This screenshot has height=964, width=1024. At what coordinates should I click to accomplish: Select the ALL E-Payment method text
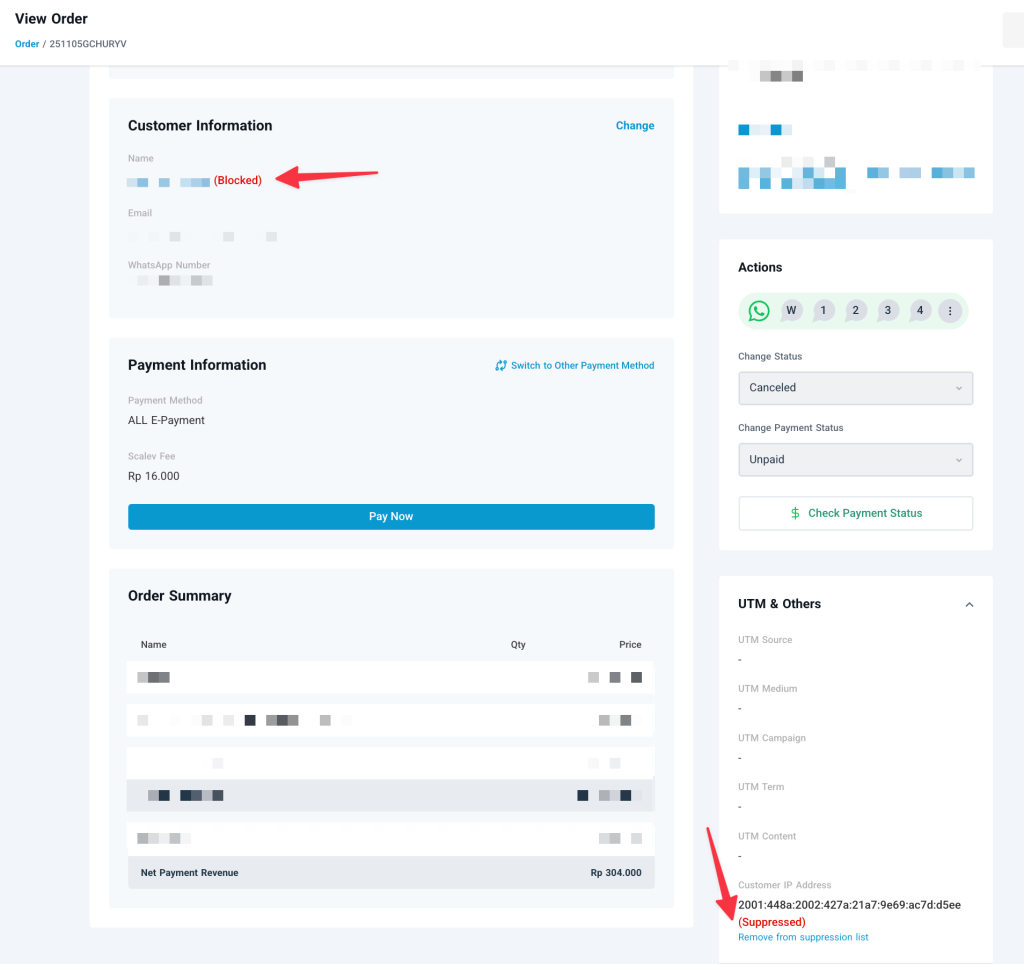[x=167, y=421]
